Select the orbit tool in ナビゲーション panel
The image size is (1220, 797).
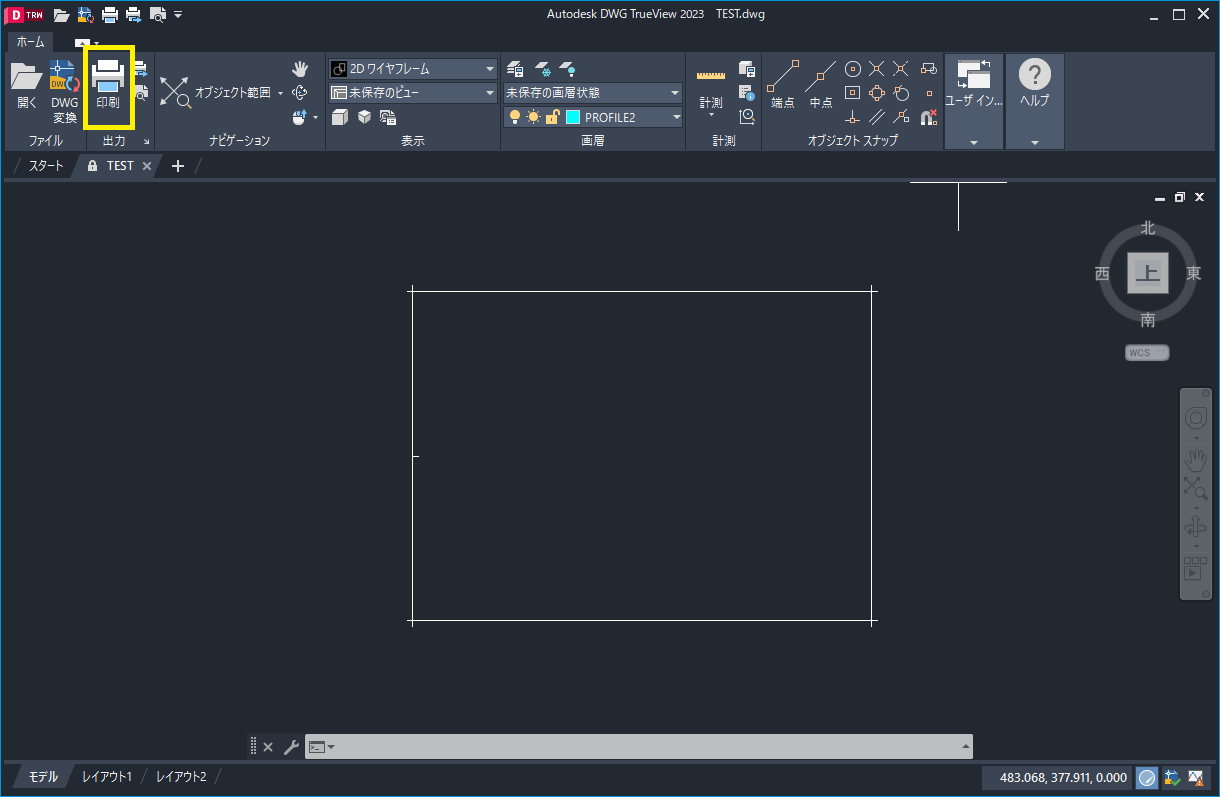[x=300, y=93]
